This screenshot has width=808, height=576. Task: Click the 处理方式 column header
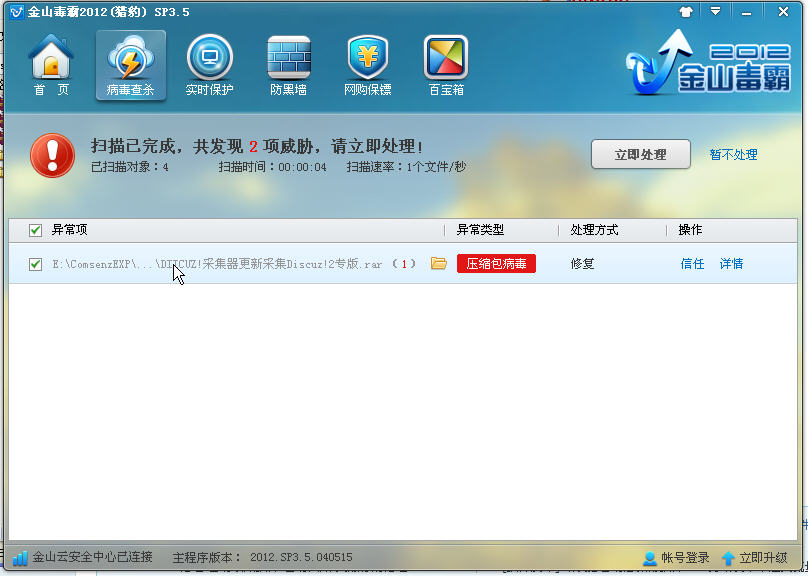pos(594,230)
